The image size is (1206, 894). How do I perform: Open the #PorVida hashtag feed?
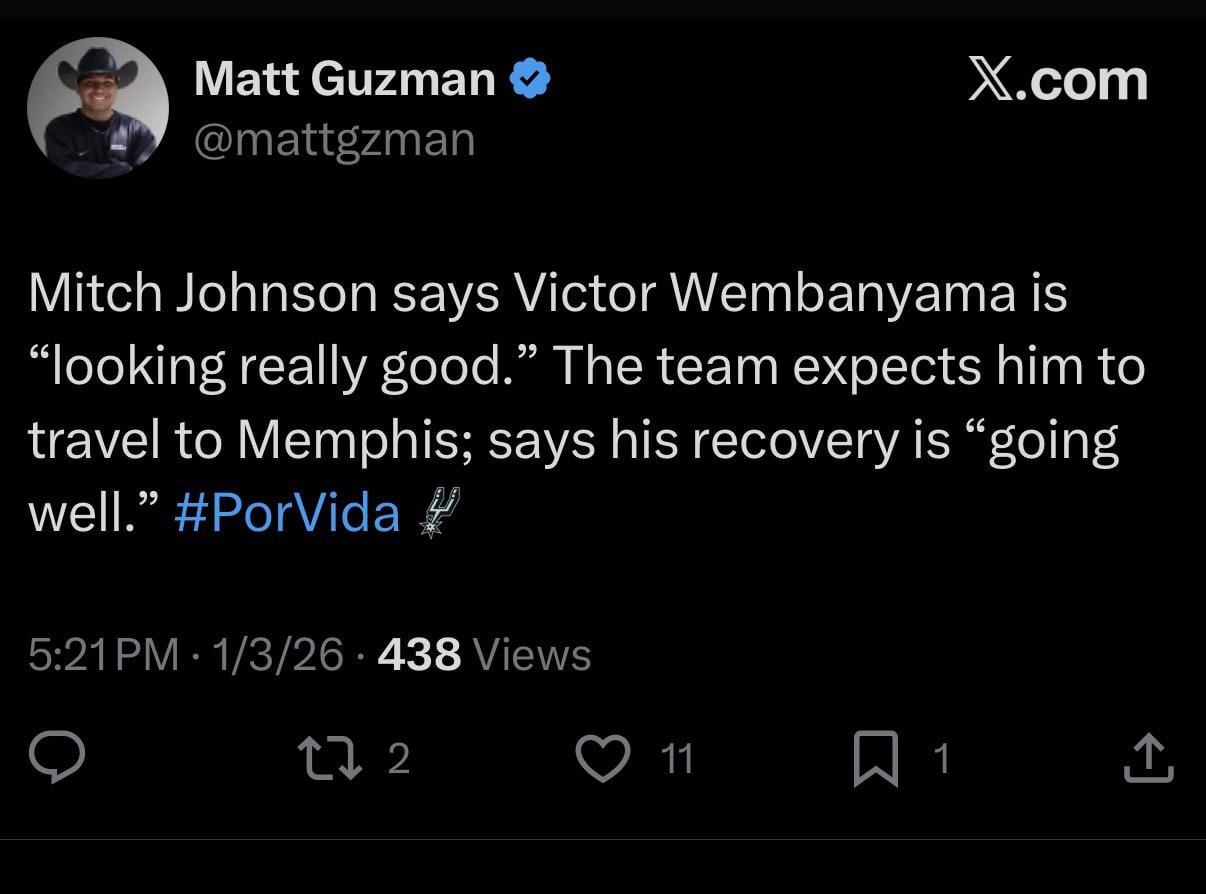pos(287,512)
